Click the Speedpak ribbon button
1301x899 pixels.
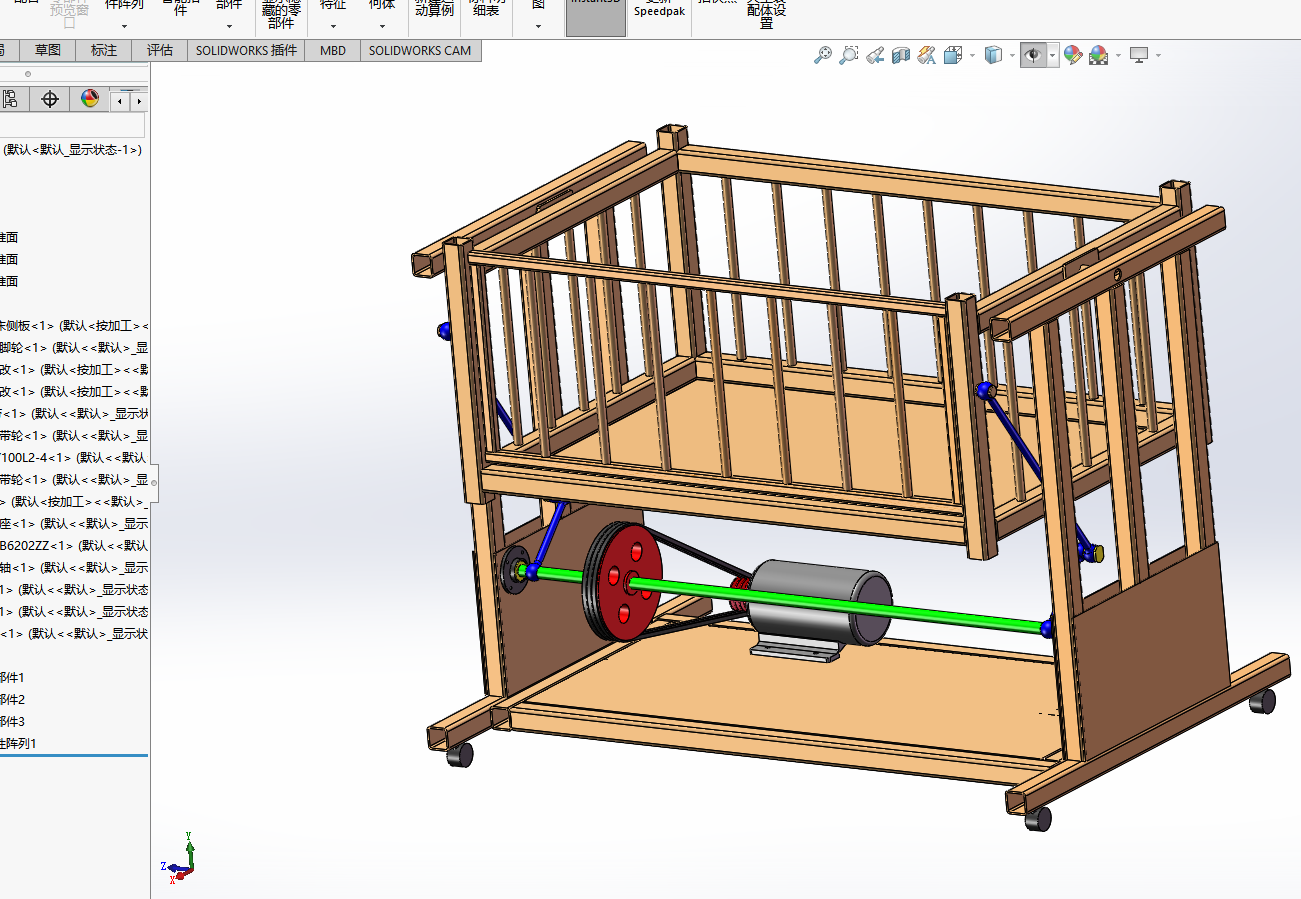[660, 10]
